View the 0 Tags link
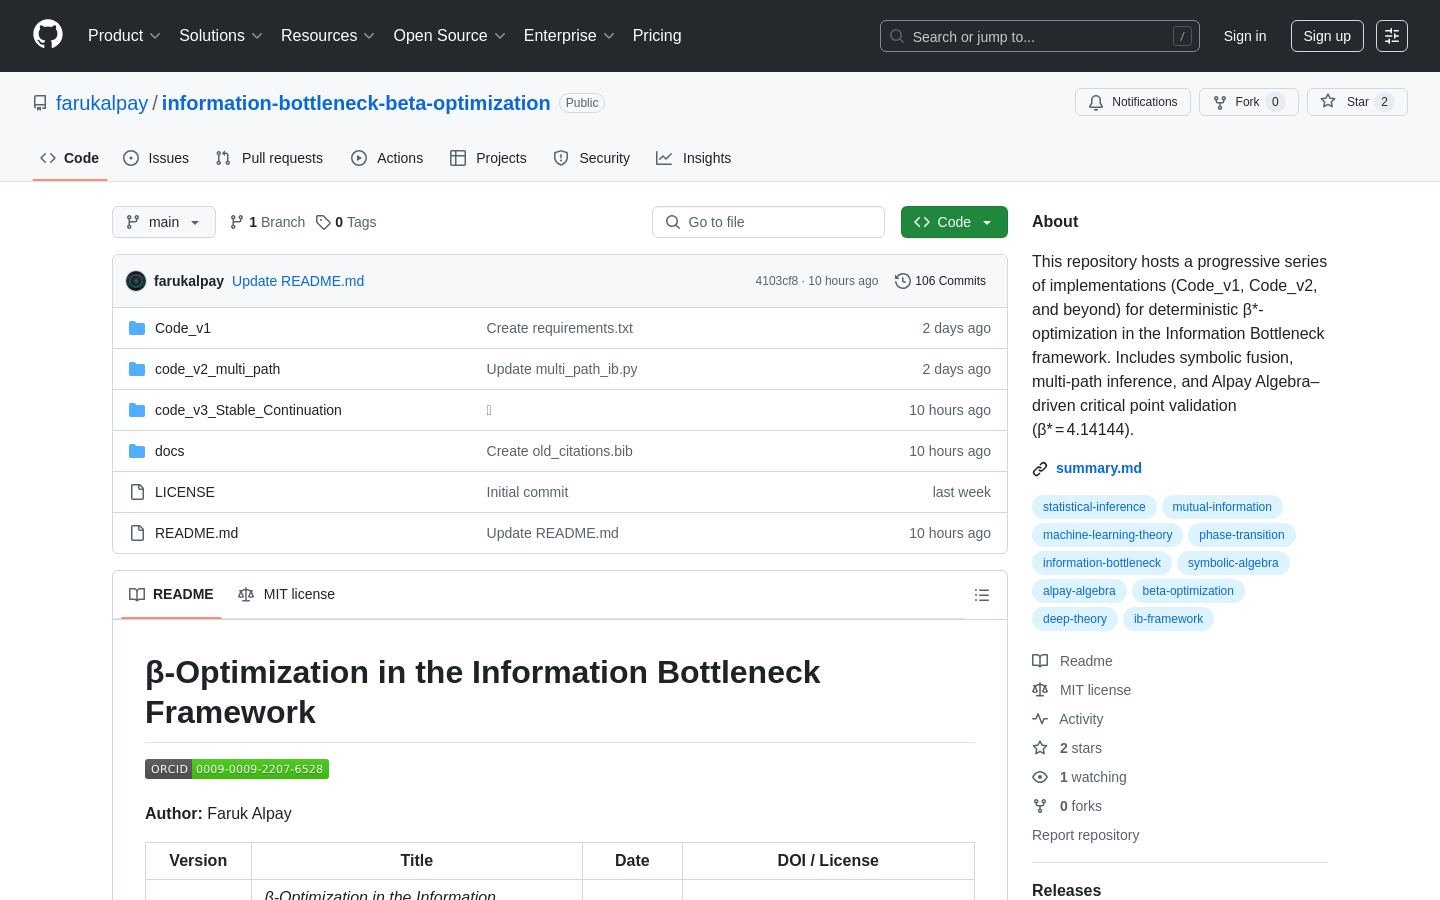 346,222
